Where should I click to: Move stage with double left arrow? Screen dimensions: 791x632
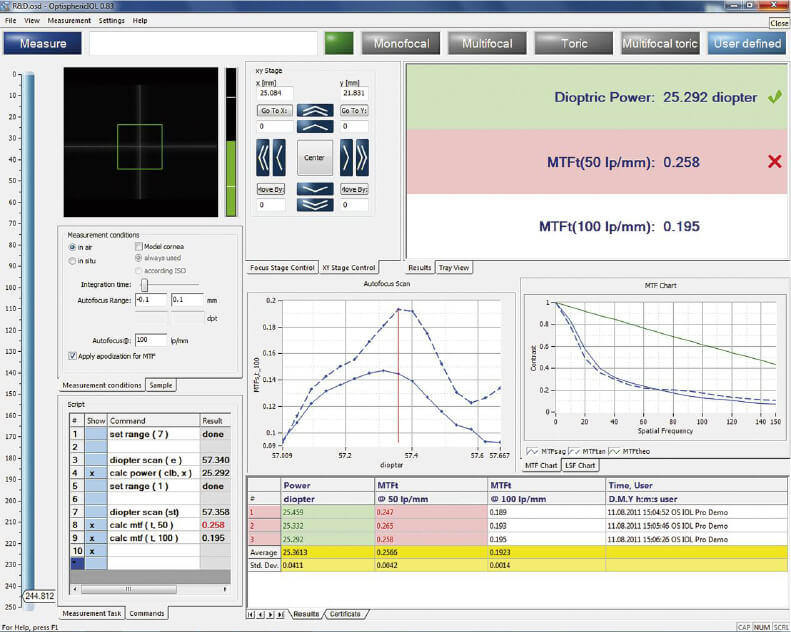(x=264, y=157)
